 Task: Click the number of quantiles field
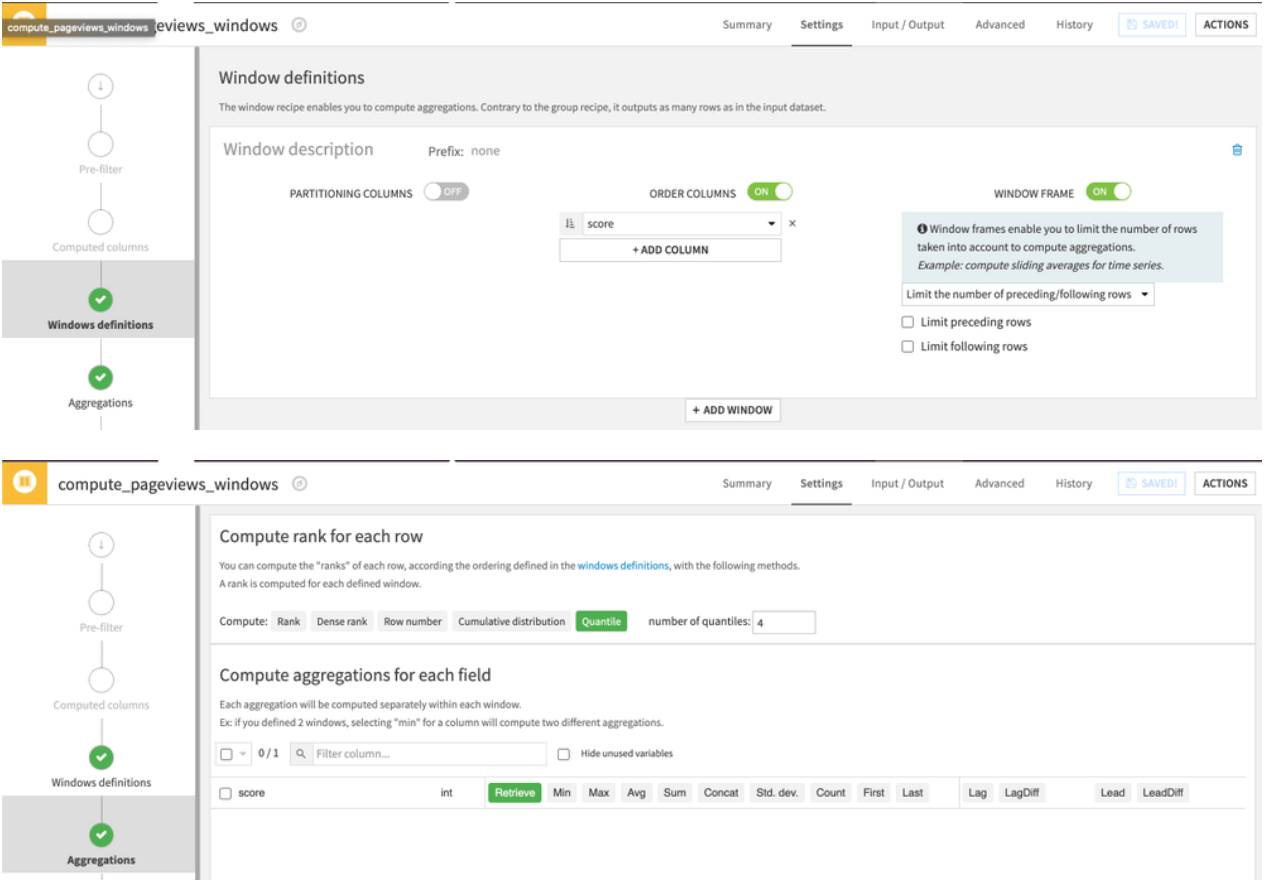pyautogui.click(x=784, y=622)
